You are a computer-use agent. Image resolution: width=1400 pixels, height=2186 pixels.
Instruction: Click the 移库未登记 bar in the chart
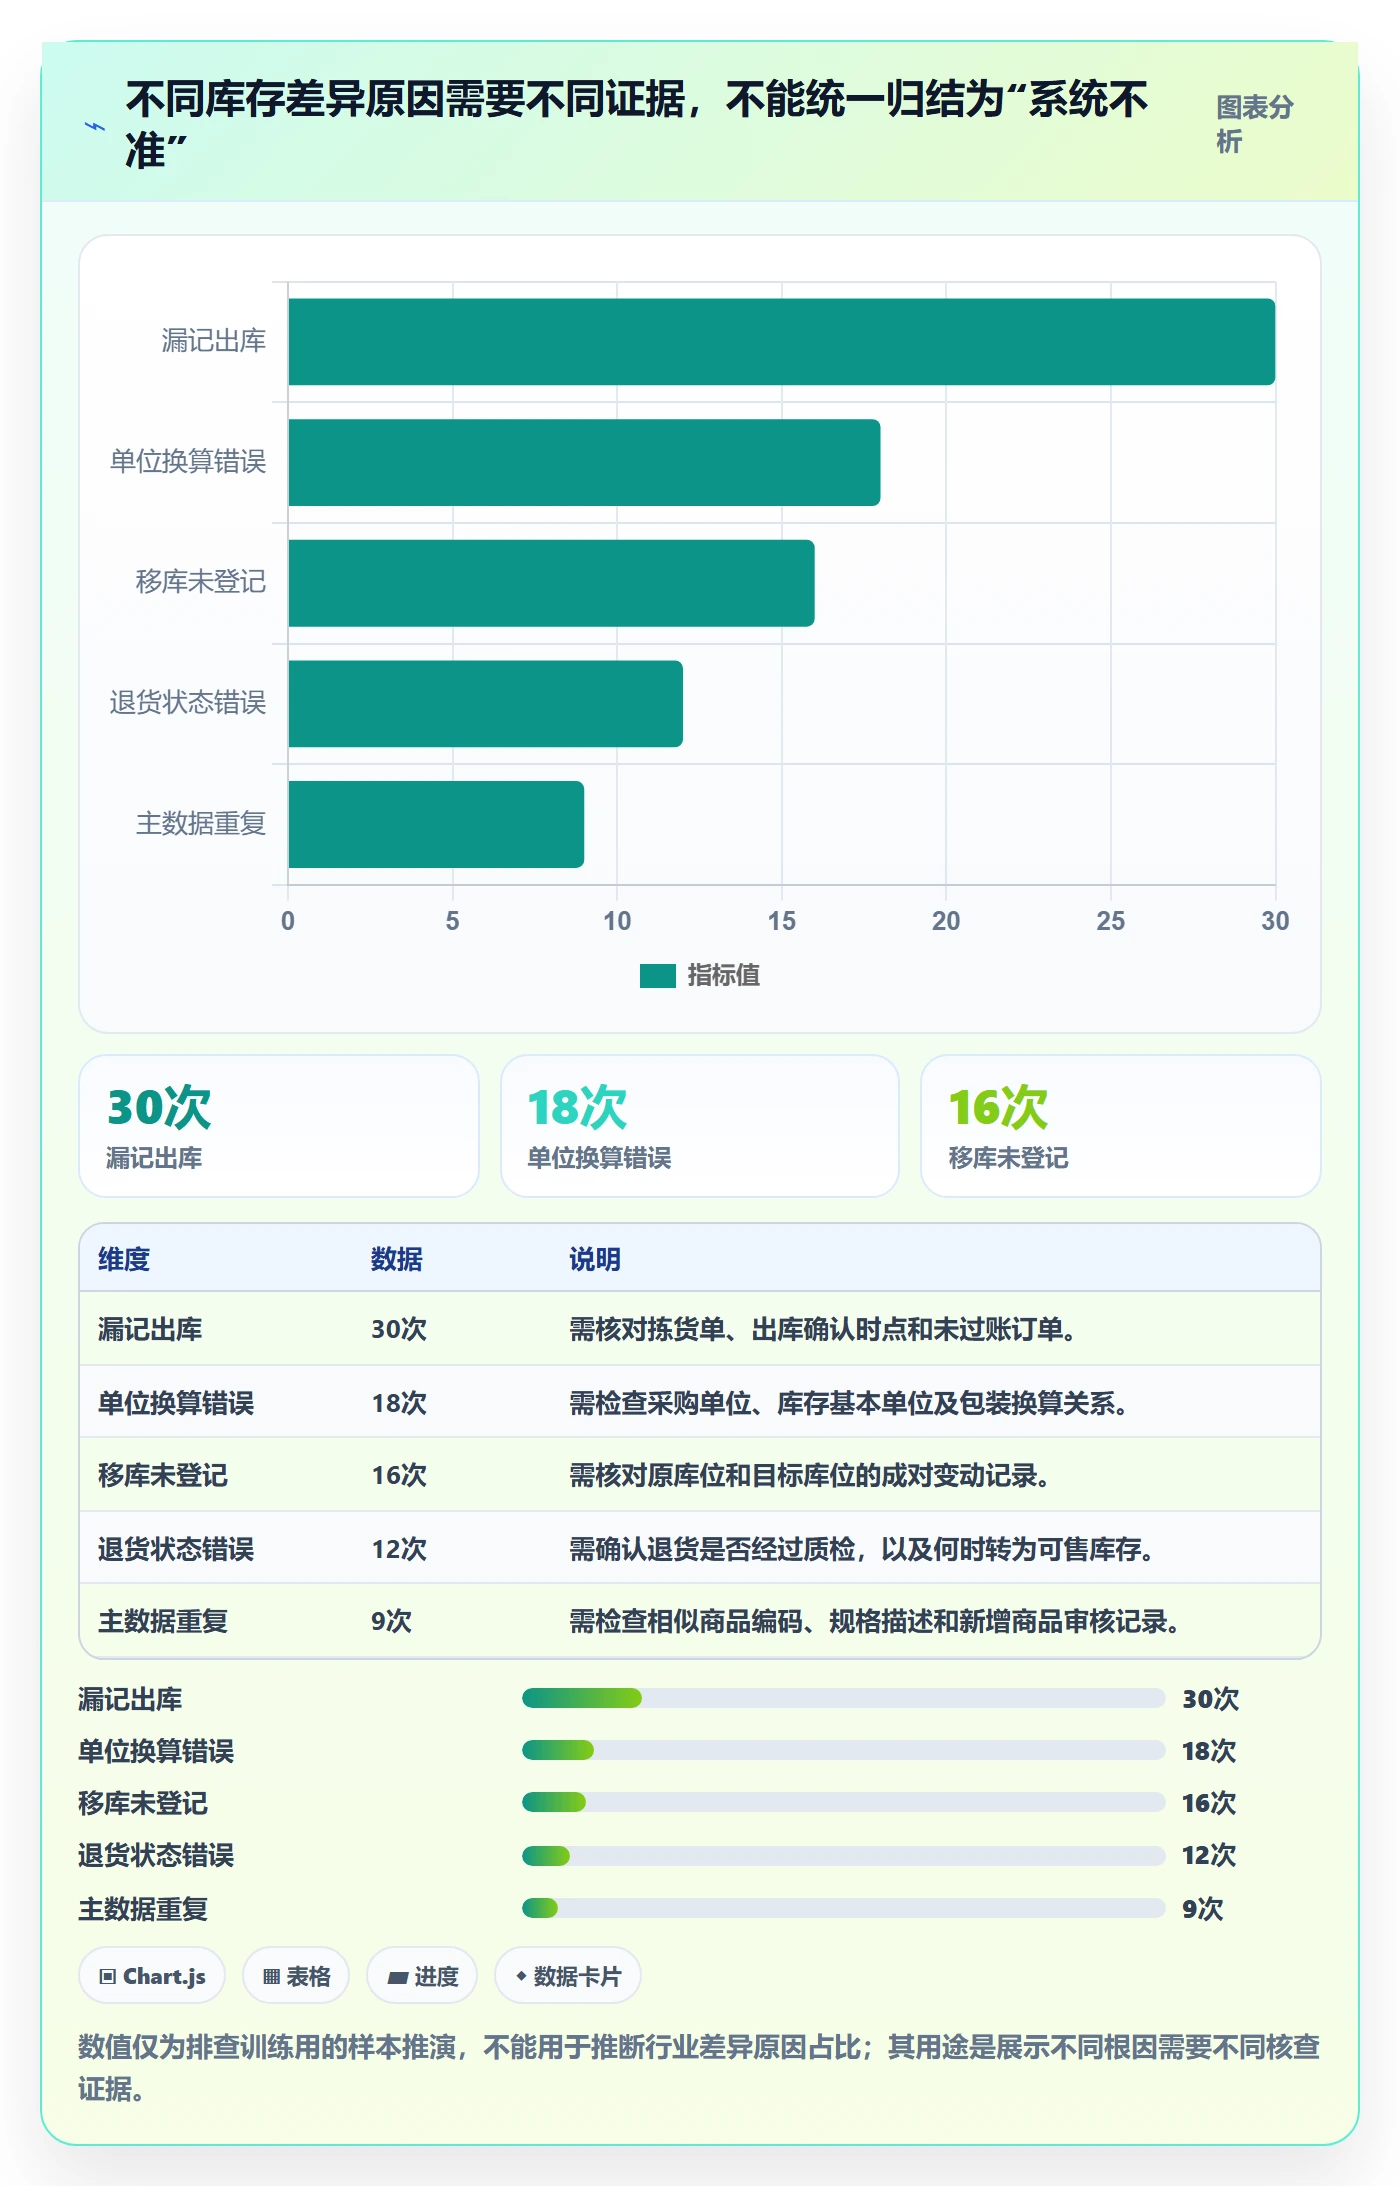551,583
